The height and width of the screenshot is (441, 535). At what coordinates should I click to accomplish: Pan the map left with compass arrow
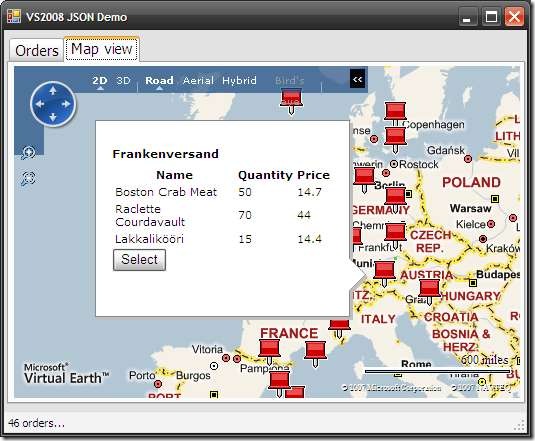40,104
